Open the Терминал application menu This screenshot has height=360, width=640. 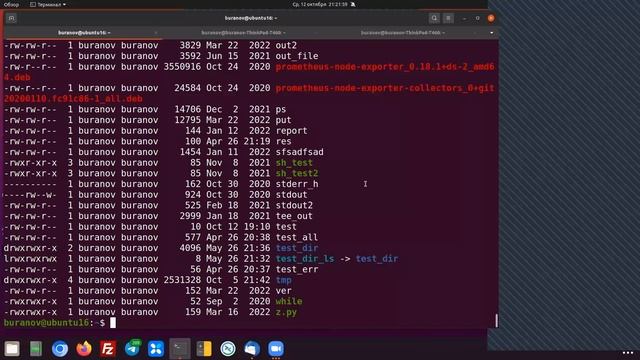pyautogui.click(x=48, y=4)
